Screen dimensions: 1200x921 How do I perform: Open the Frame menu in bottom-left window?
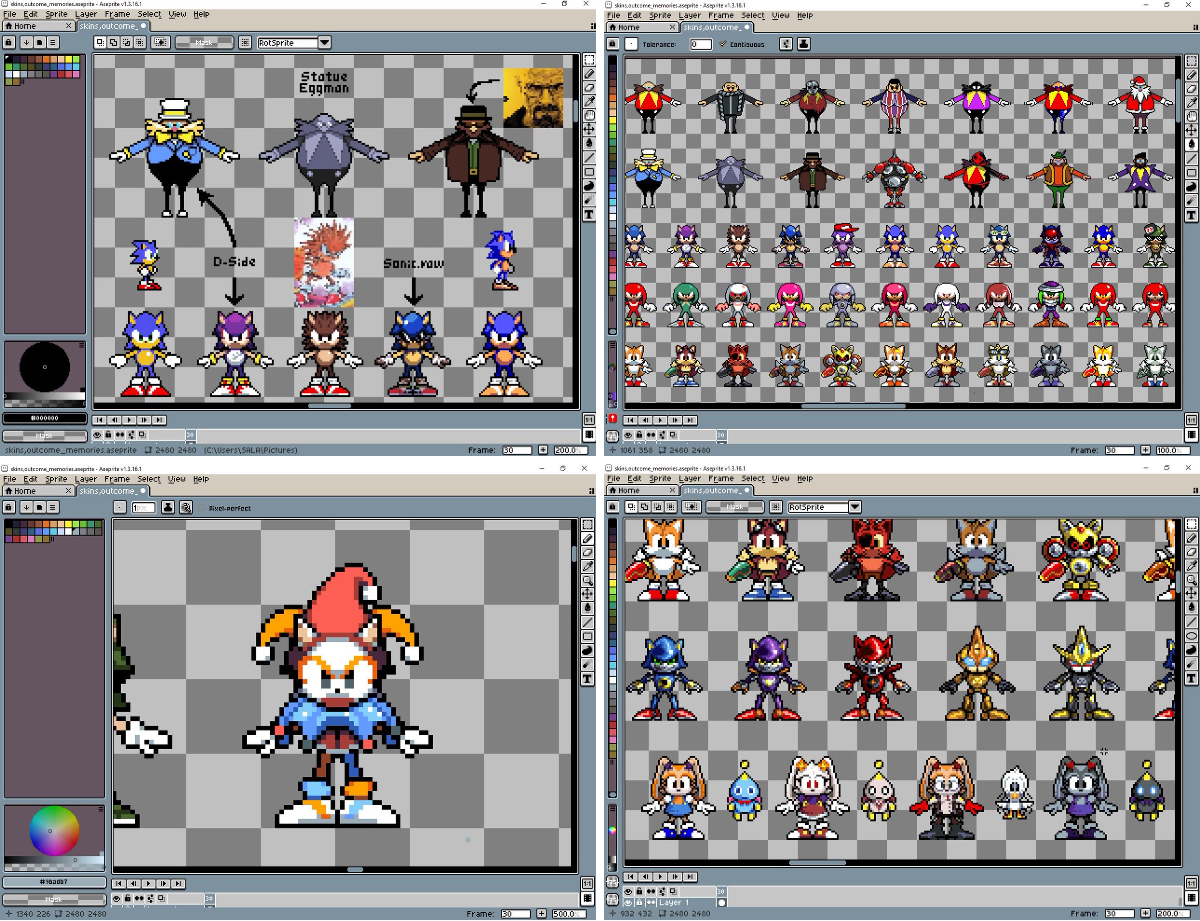click(x=117, y=478)
